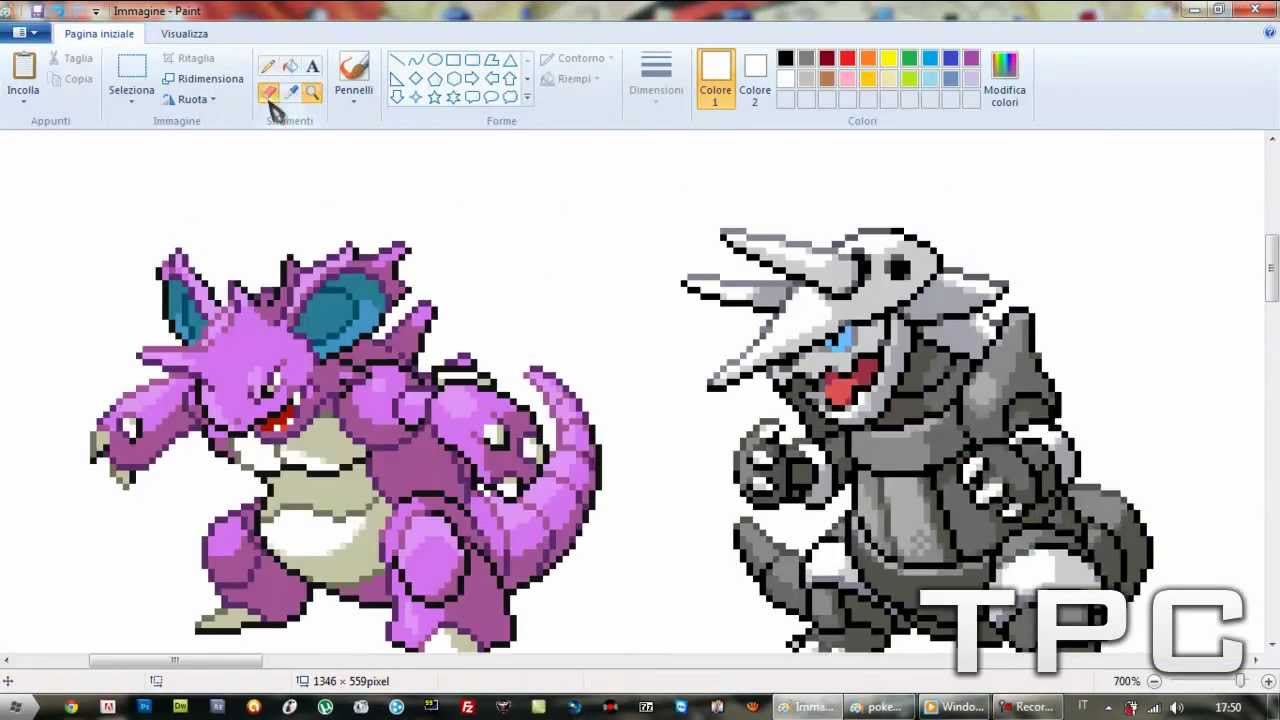Click the vertical scrollbar thumb
This screenshot has width=1280, height=720.
(x=1272, y=268)
